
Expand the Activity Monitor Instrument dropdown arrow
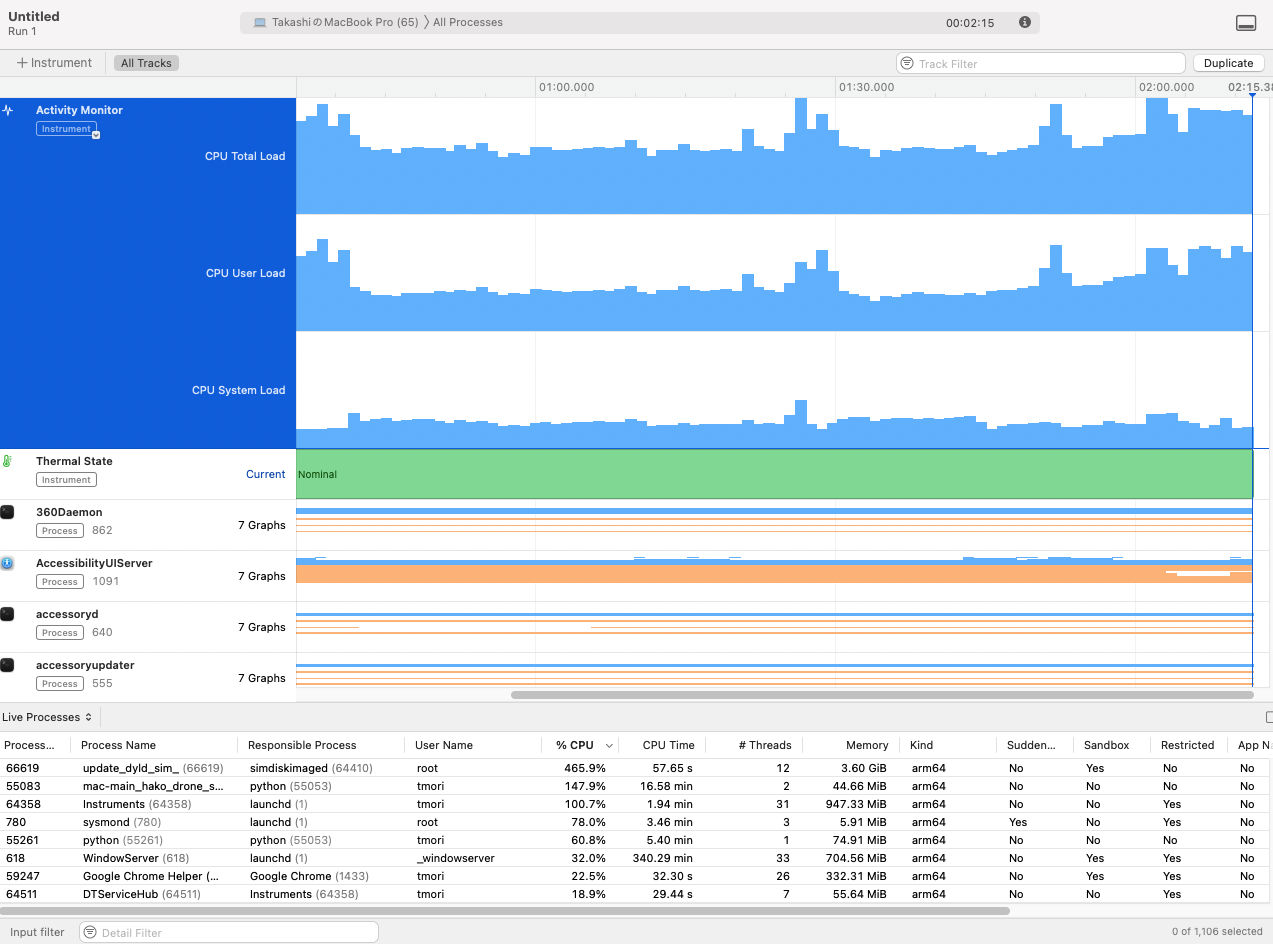coord(96,134)
